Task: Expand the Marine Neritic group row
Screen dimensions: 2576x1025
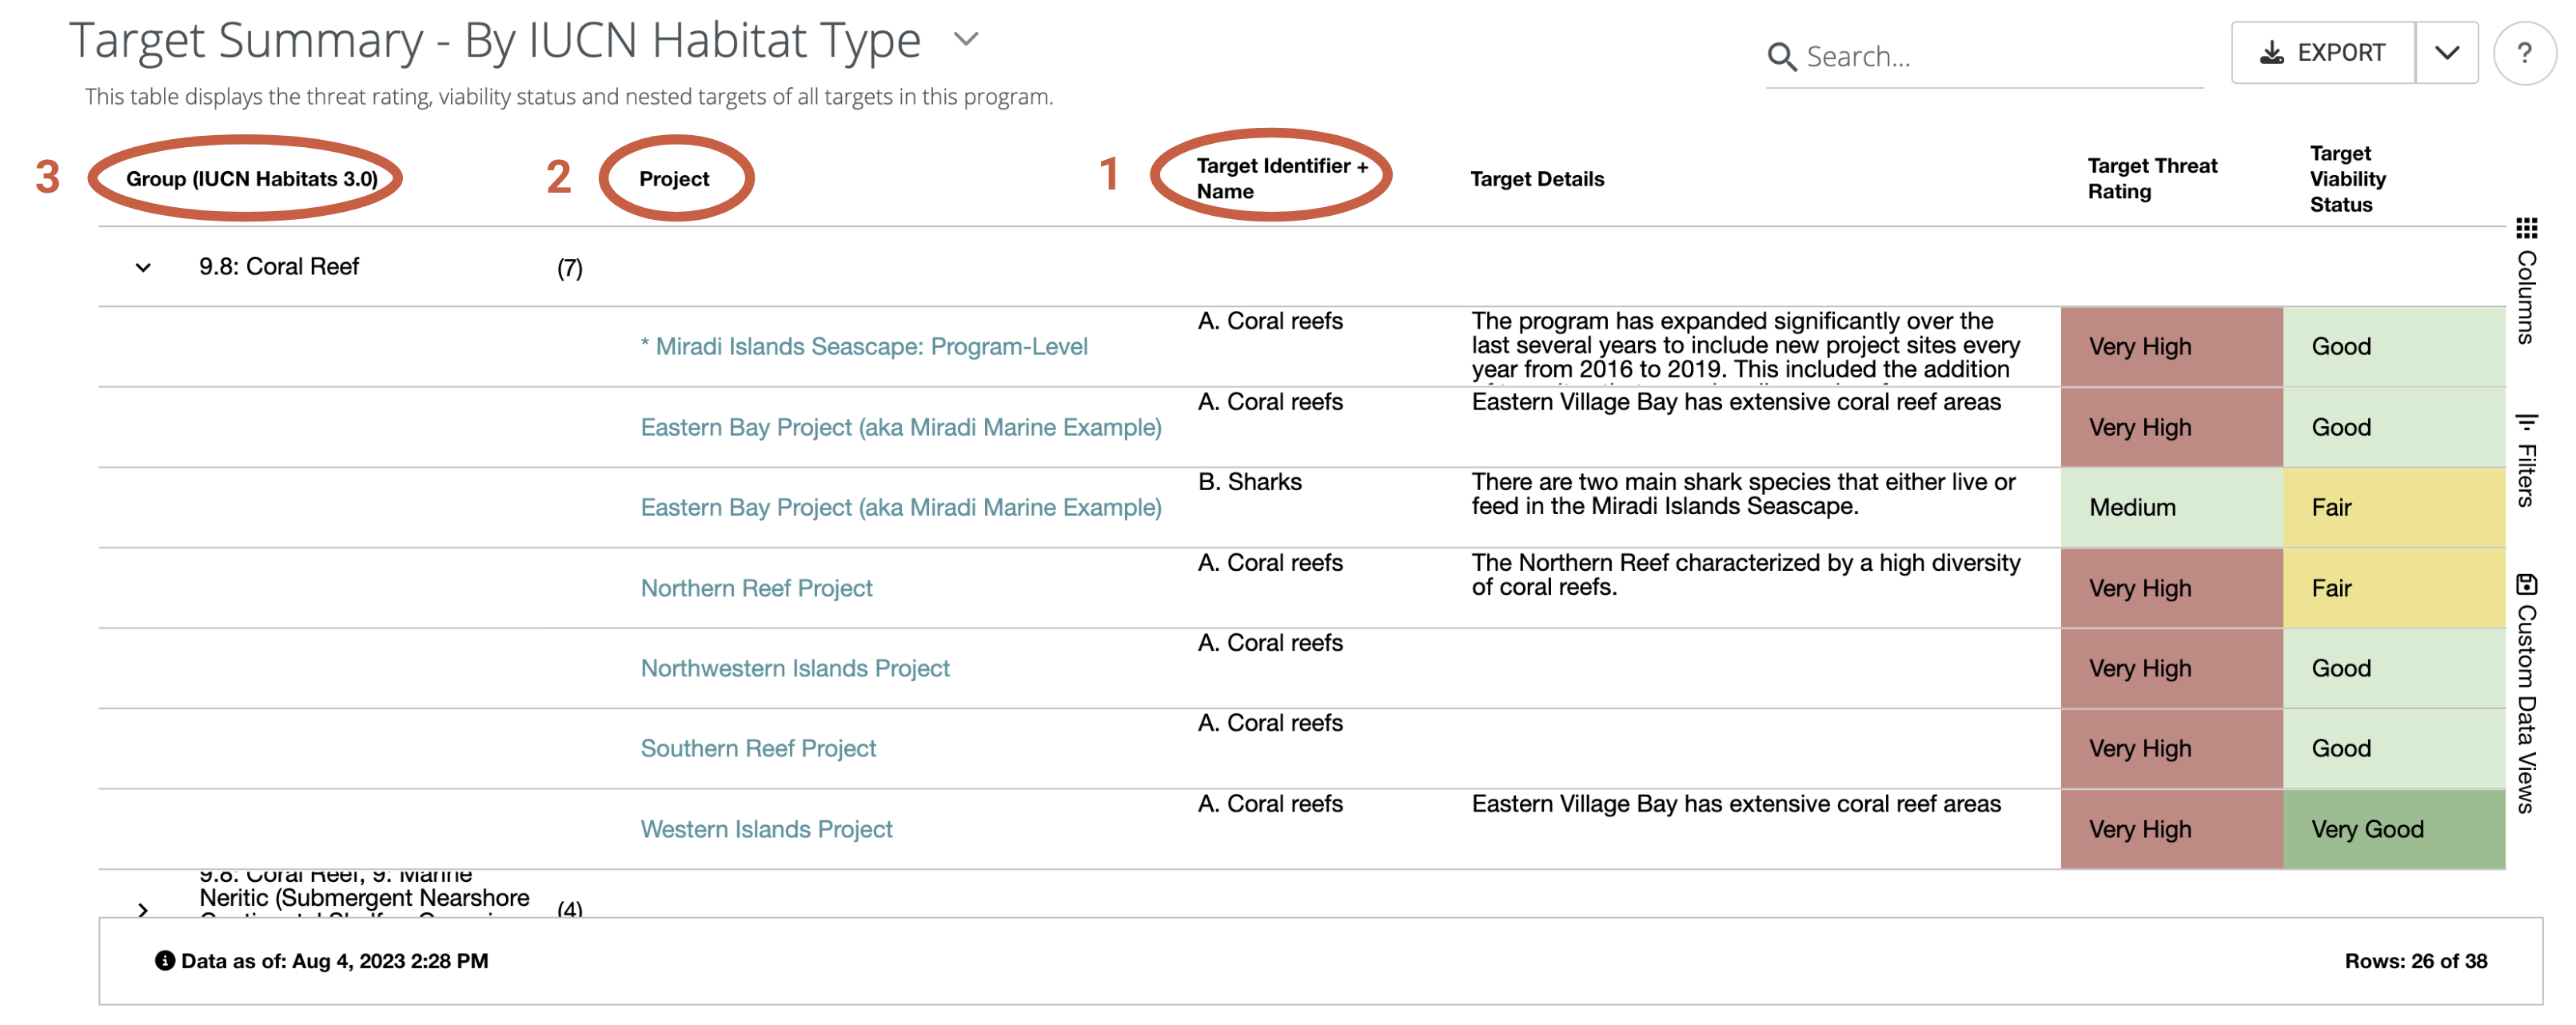Action: [x=143, y=908]
